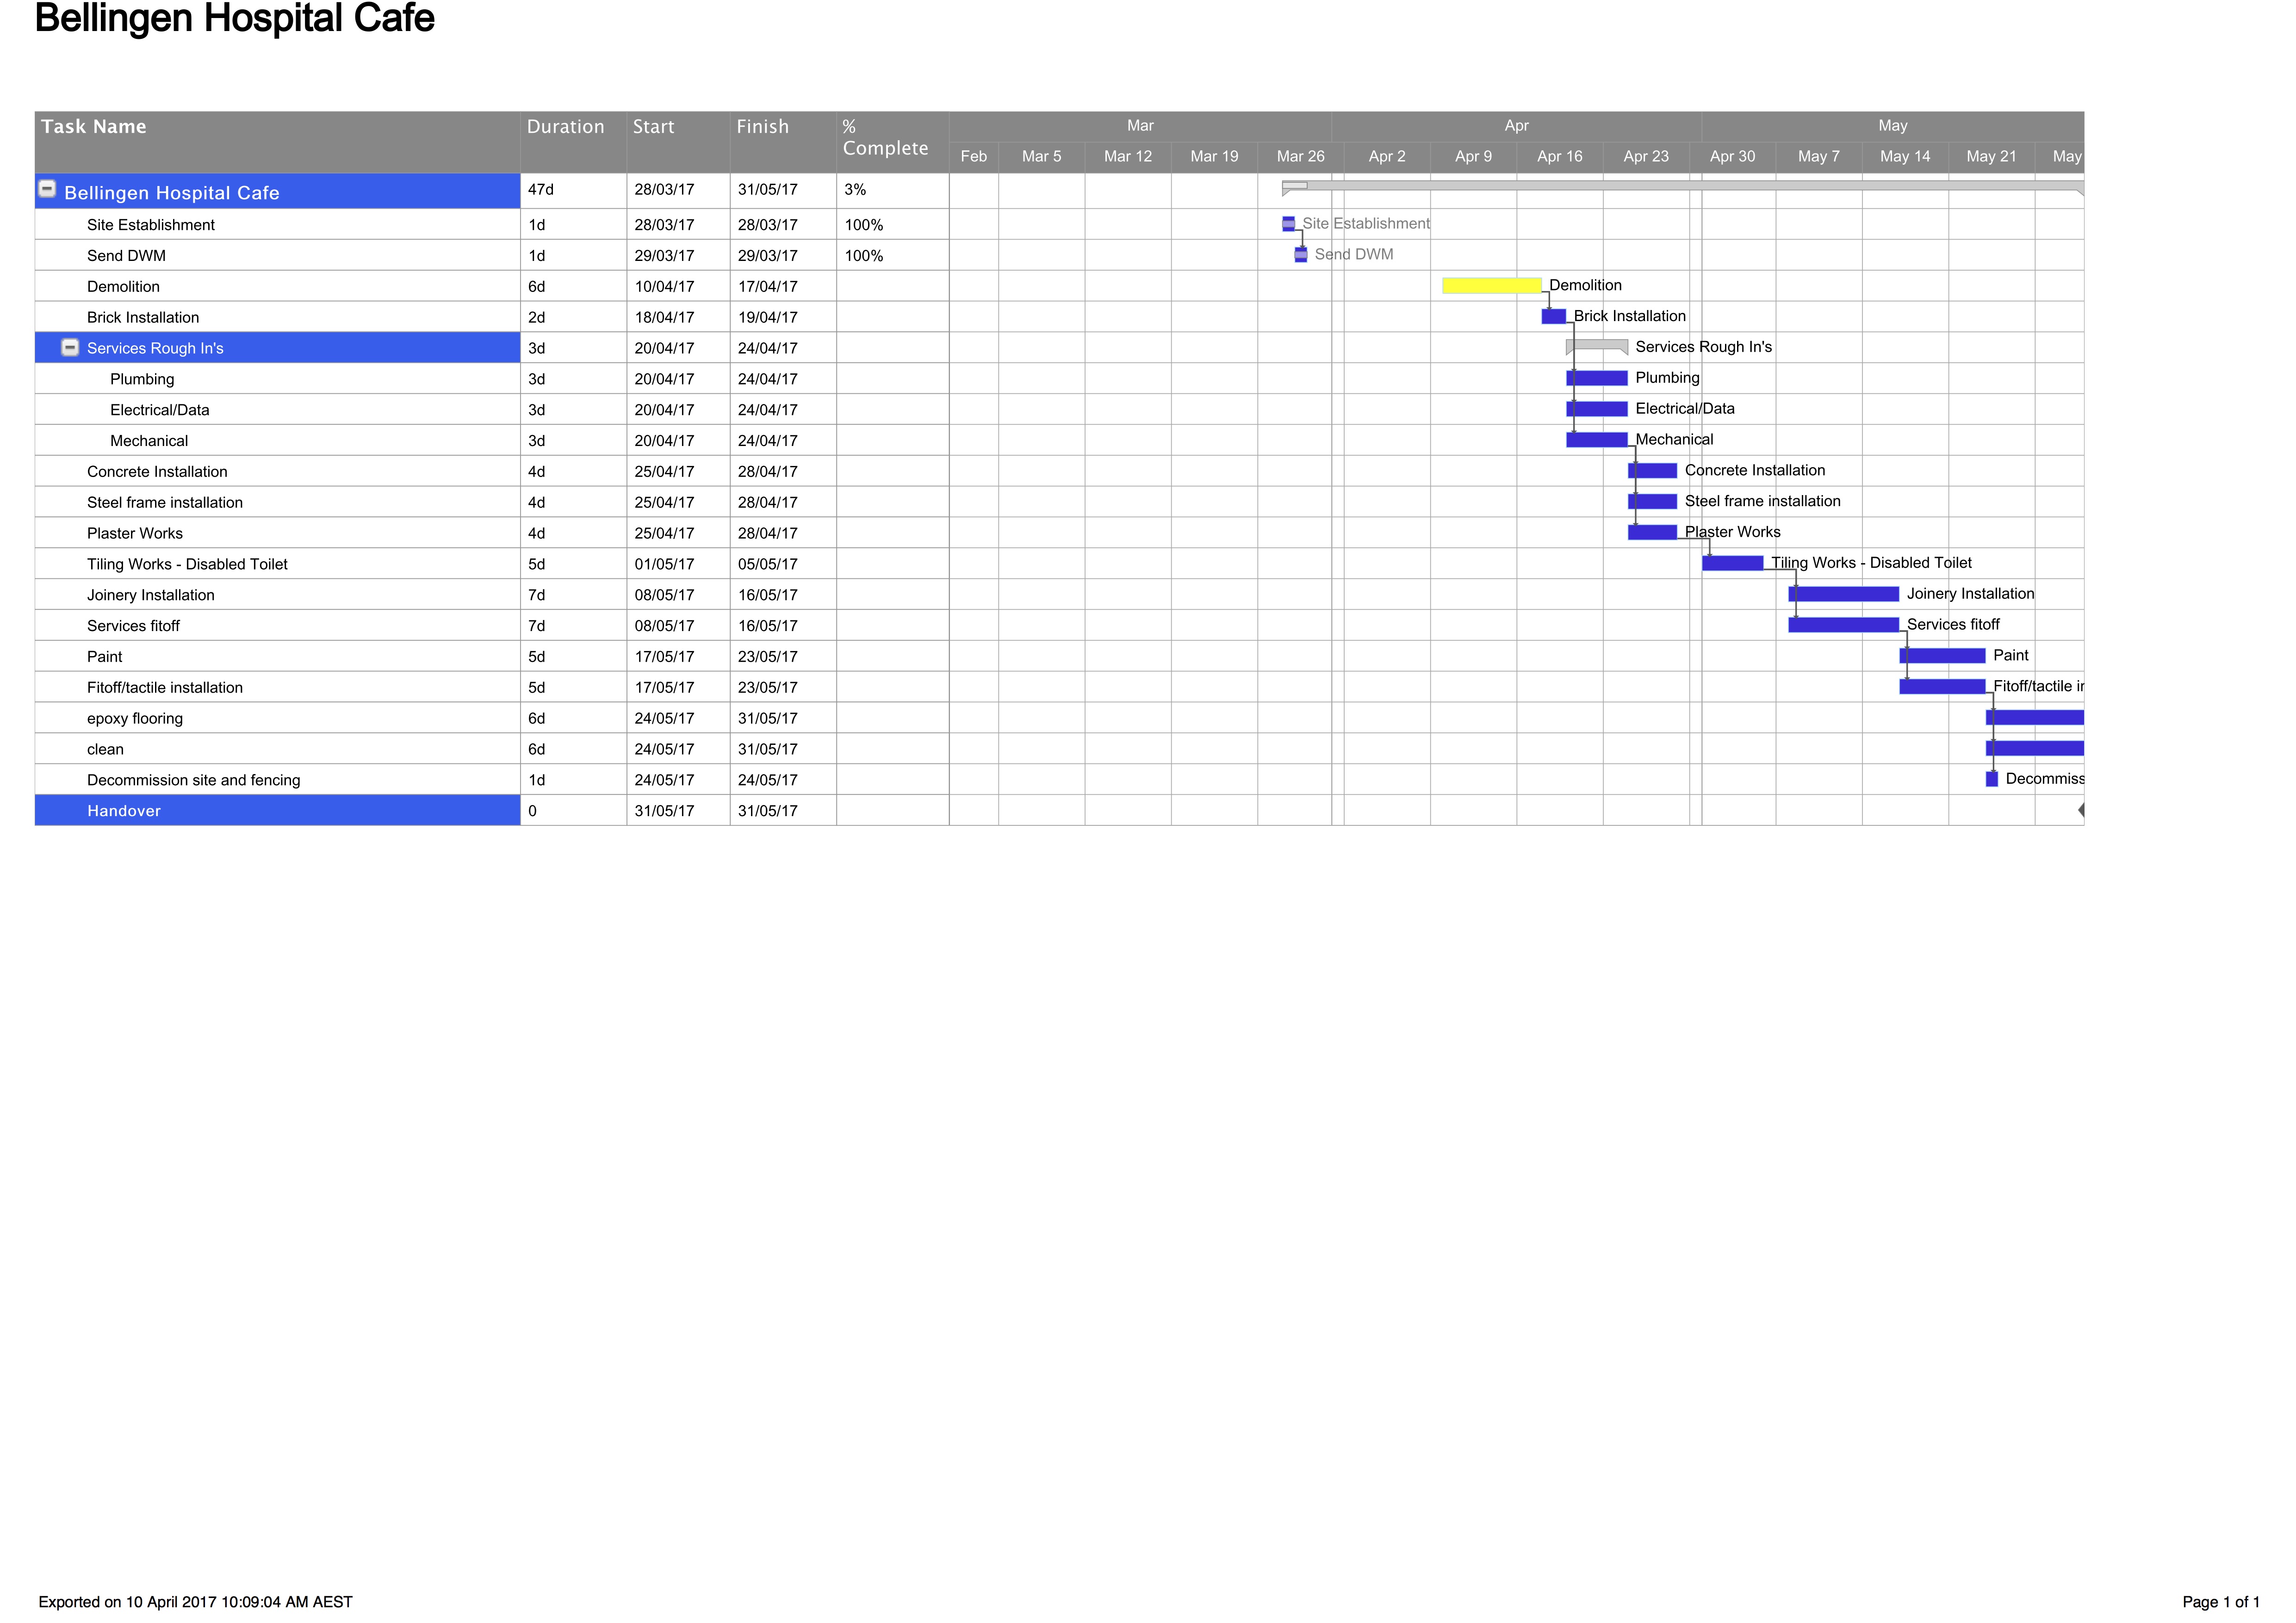This screenshot has height=1623, width=2296.
Task: Select the Services fitoff gantt bar
Action: click(1844, 625)
